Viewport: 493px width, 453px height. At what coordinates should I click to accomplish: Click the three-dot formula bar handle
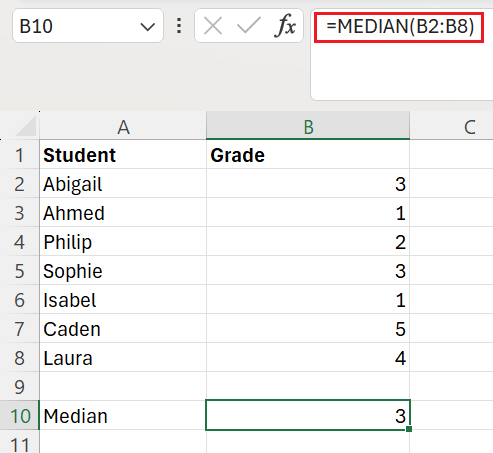179,26
